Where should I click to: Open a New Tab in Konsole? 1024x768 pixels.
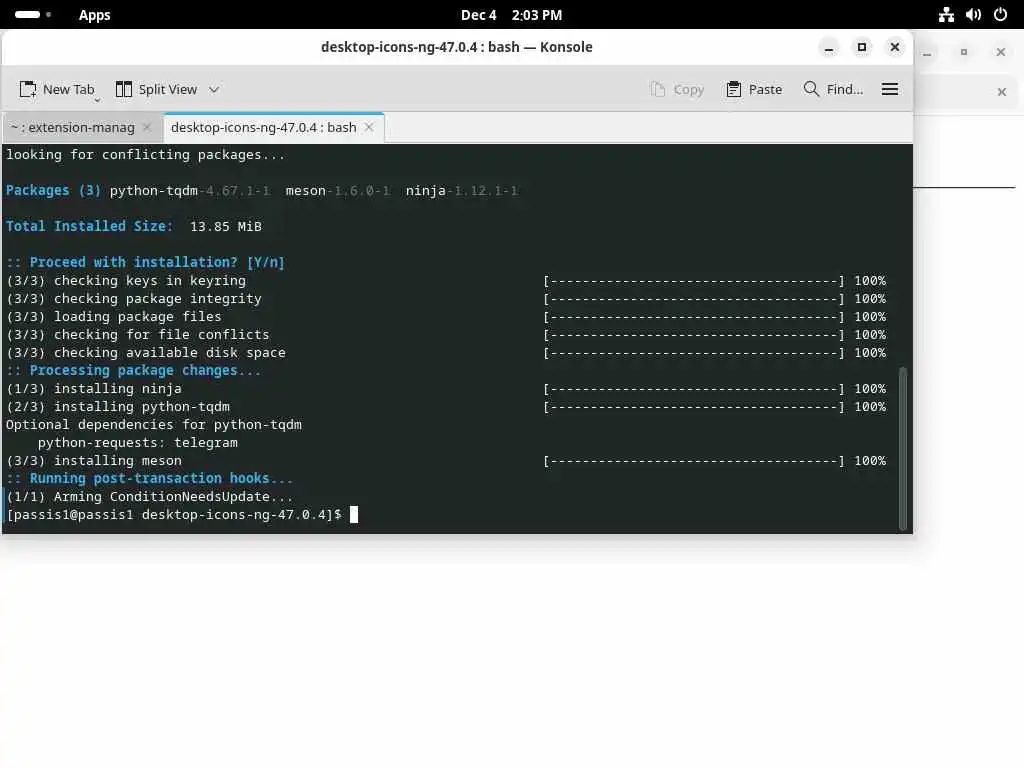[57, 89]
